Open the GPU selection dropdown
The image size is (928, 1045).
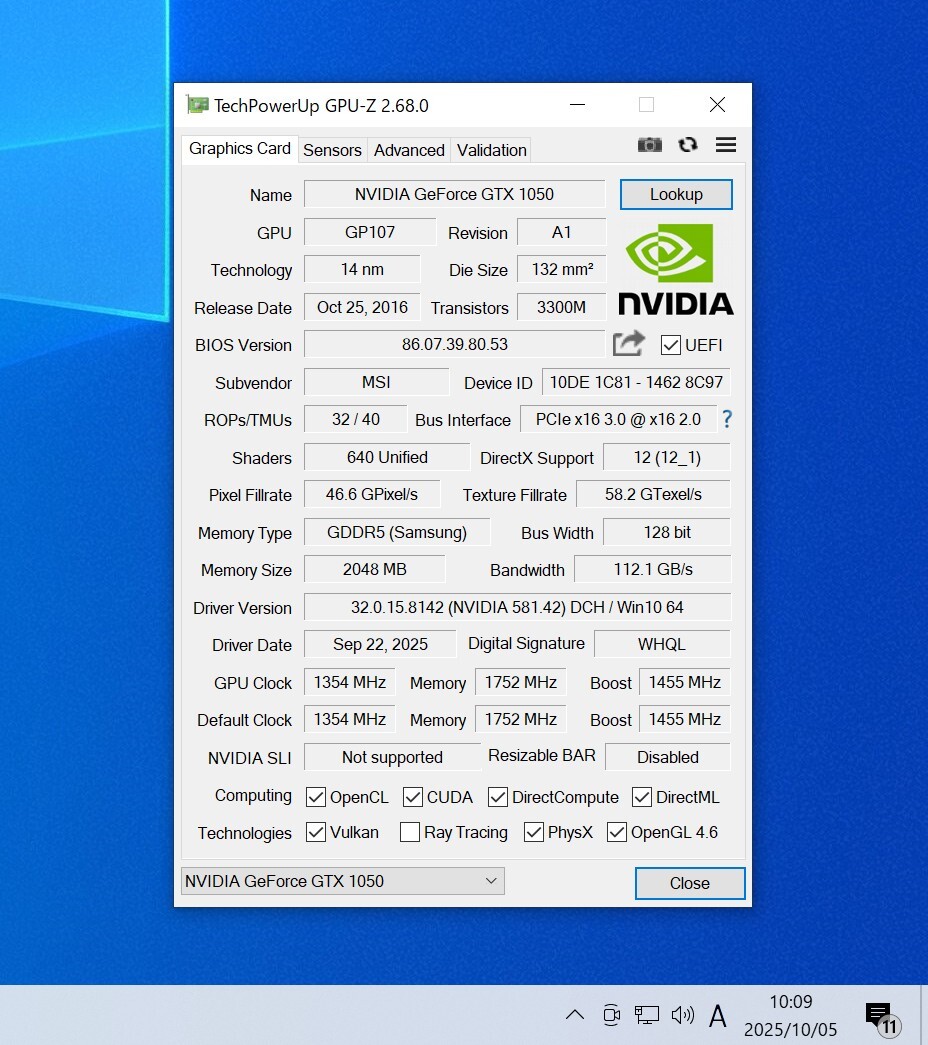342,881
